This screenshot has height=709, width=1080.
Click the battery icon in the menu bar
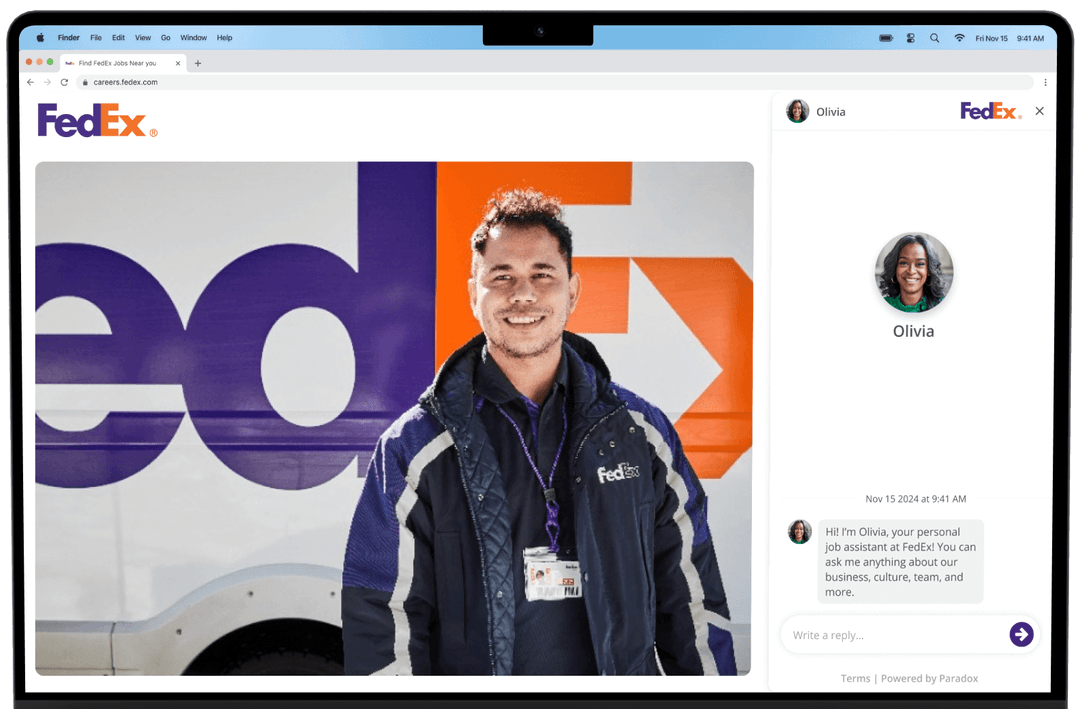click(885, 37)
